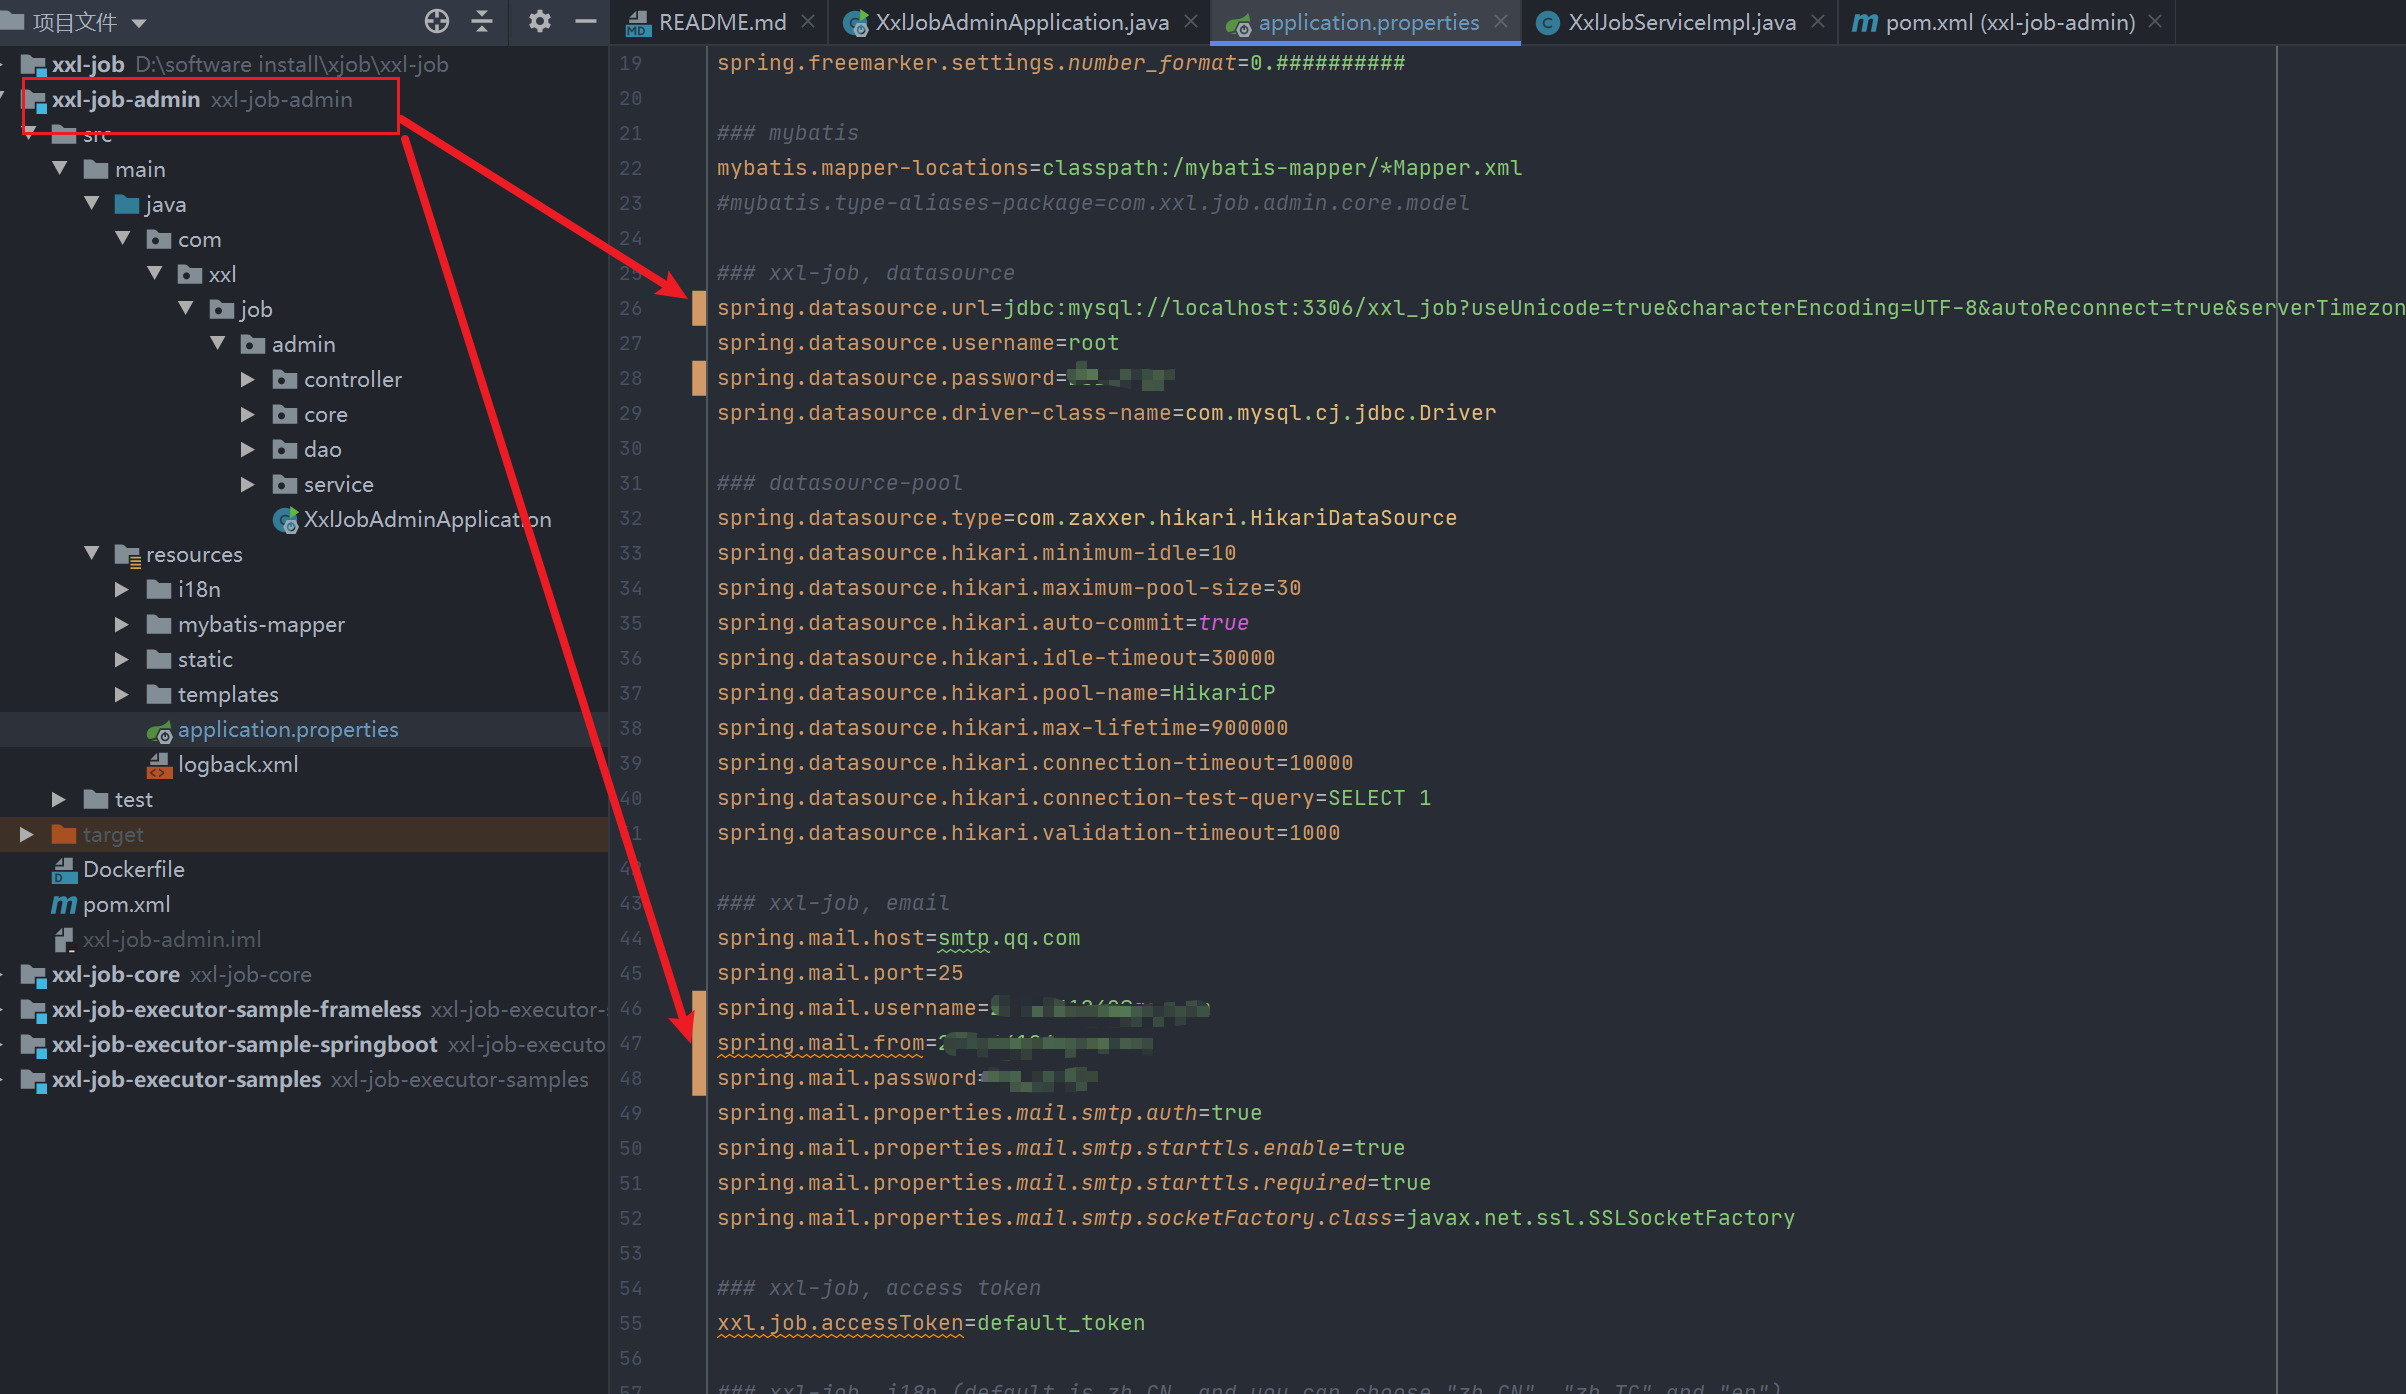Select the static folder
Viewport: 2406px width, 1394px height.
click(205, 659)
